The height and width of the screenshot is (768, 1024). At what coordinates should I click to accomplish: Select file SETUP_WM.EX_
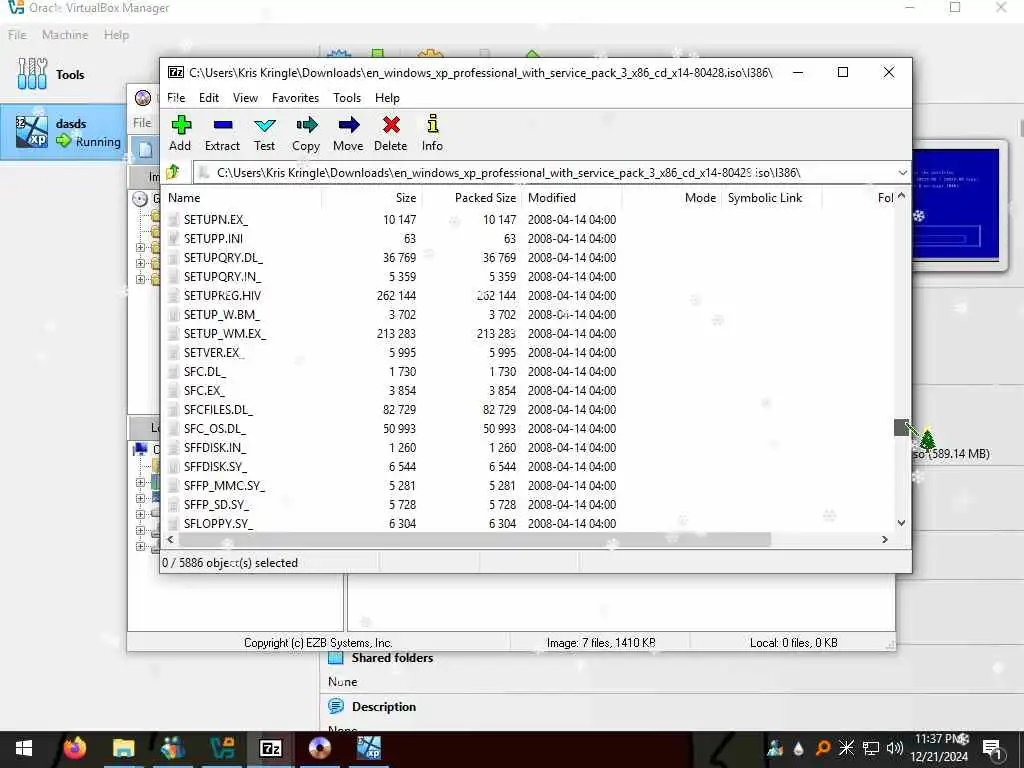click(225, 333)
